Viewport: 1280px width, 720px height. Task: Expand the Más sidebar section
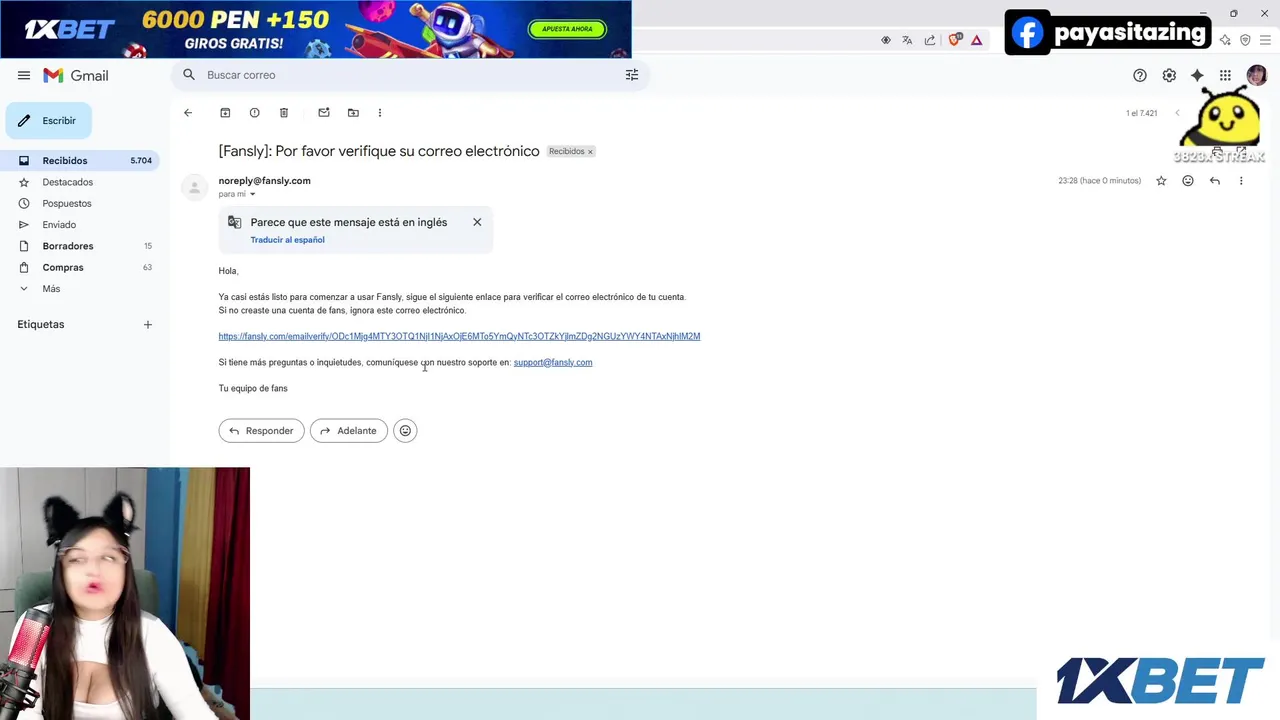(51, 289)
